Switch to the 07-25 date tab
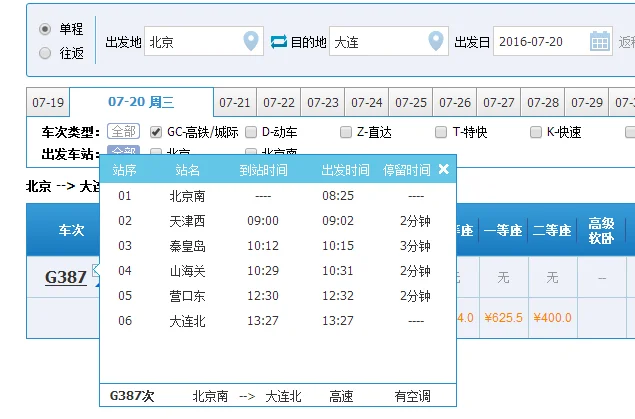The height and width of the screenshot is (419, 635). click(x=411, y=102)
